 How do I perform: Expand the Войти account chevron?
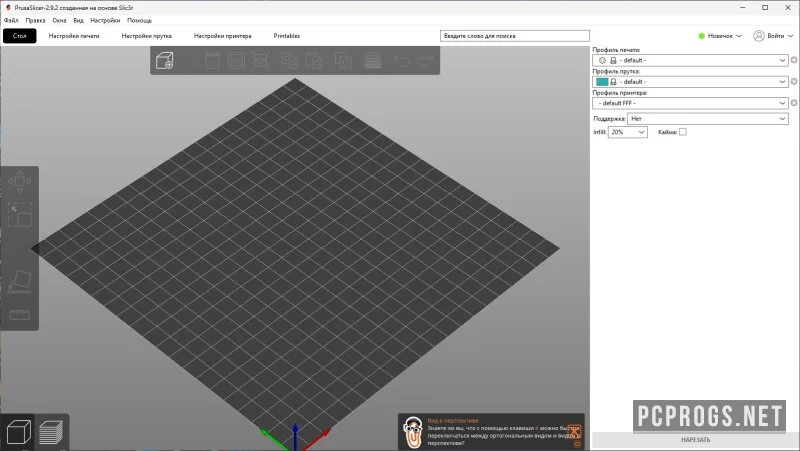790,36
